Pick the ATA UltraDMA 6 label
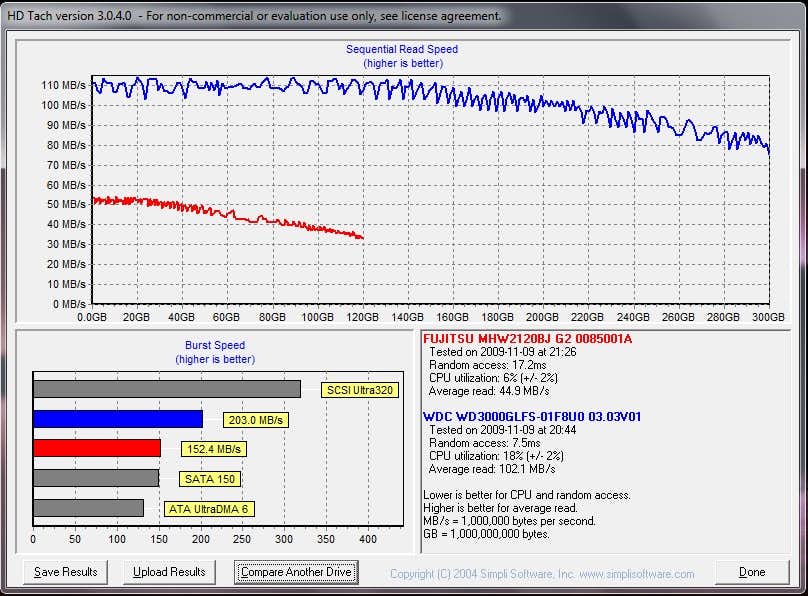 209,509
